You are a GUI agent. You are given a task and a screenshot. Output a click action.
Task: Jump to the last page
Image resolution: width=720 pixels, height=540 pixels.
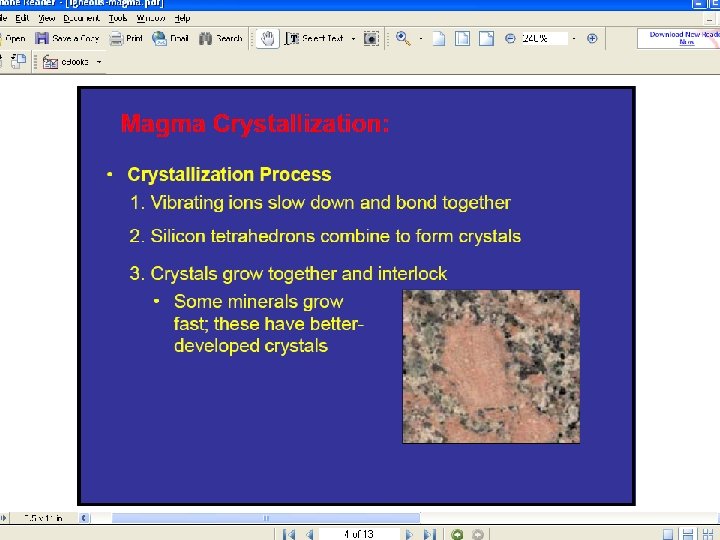point(430,534)
